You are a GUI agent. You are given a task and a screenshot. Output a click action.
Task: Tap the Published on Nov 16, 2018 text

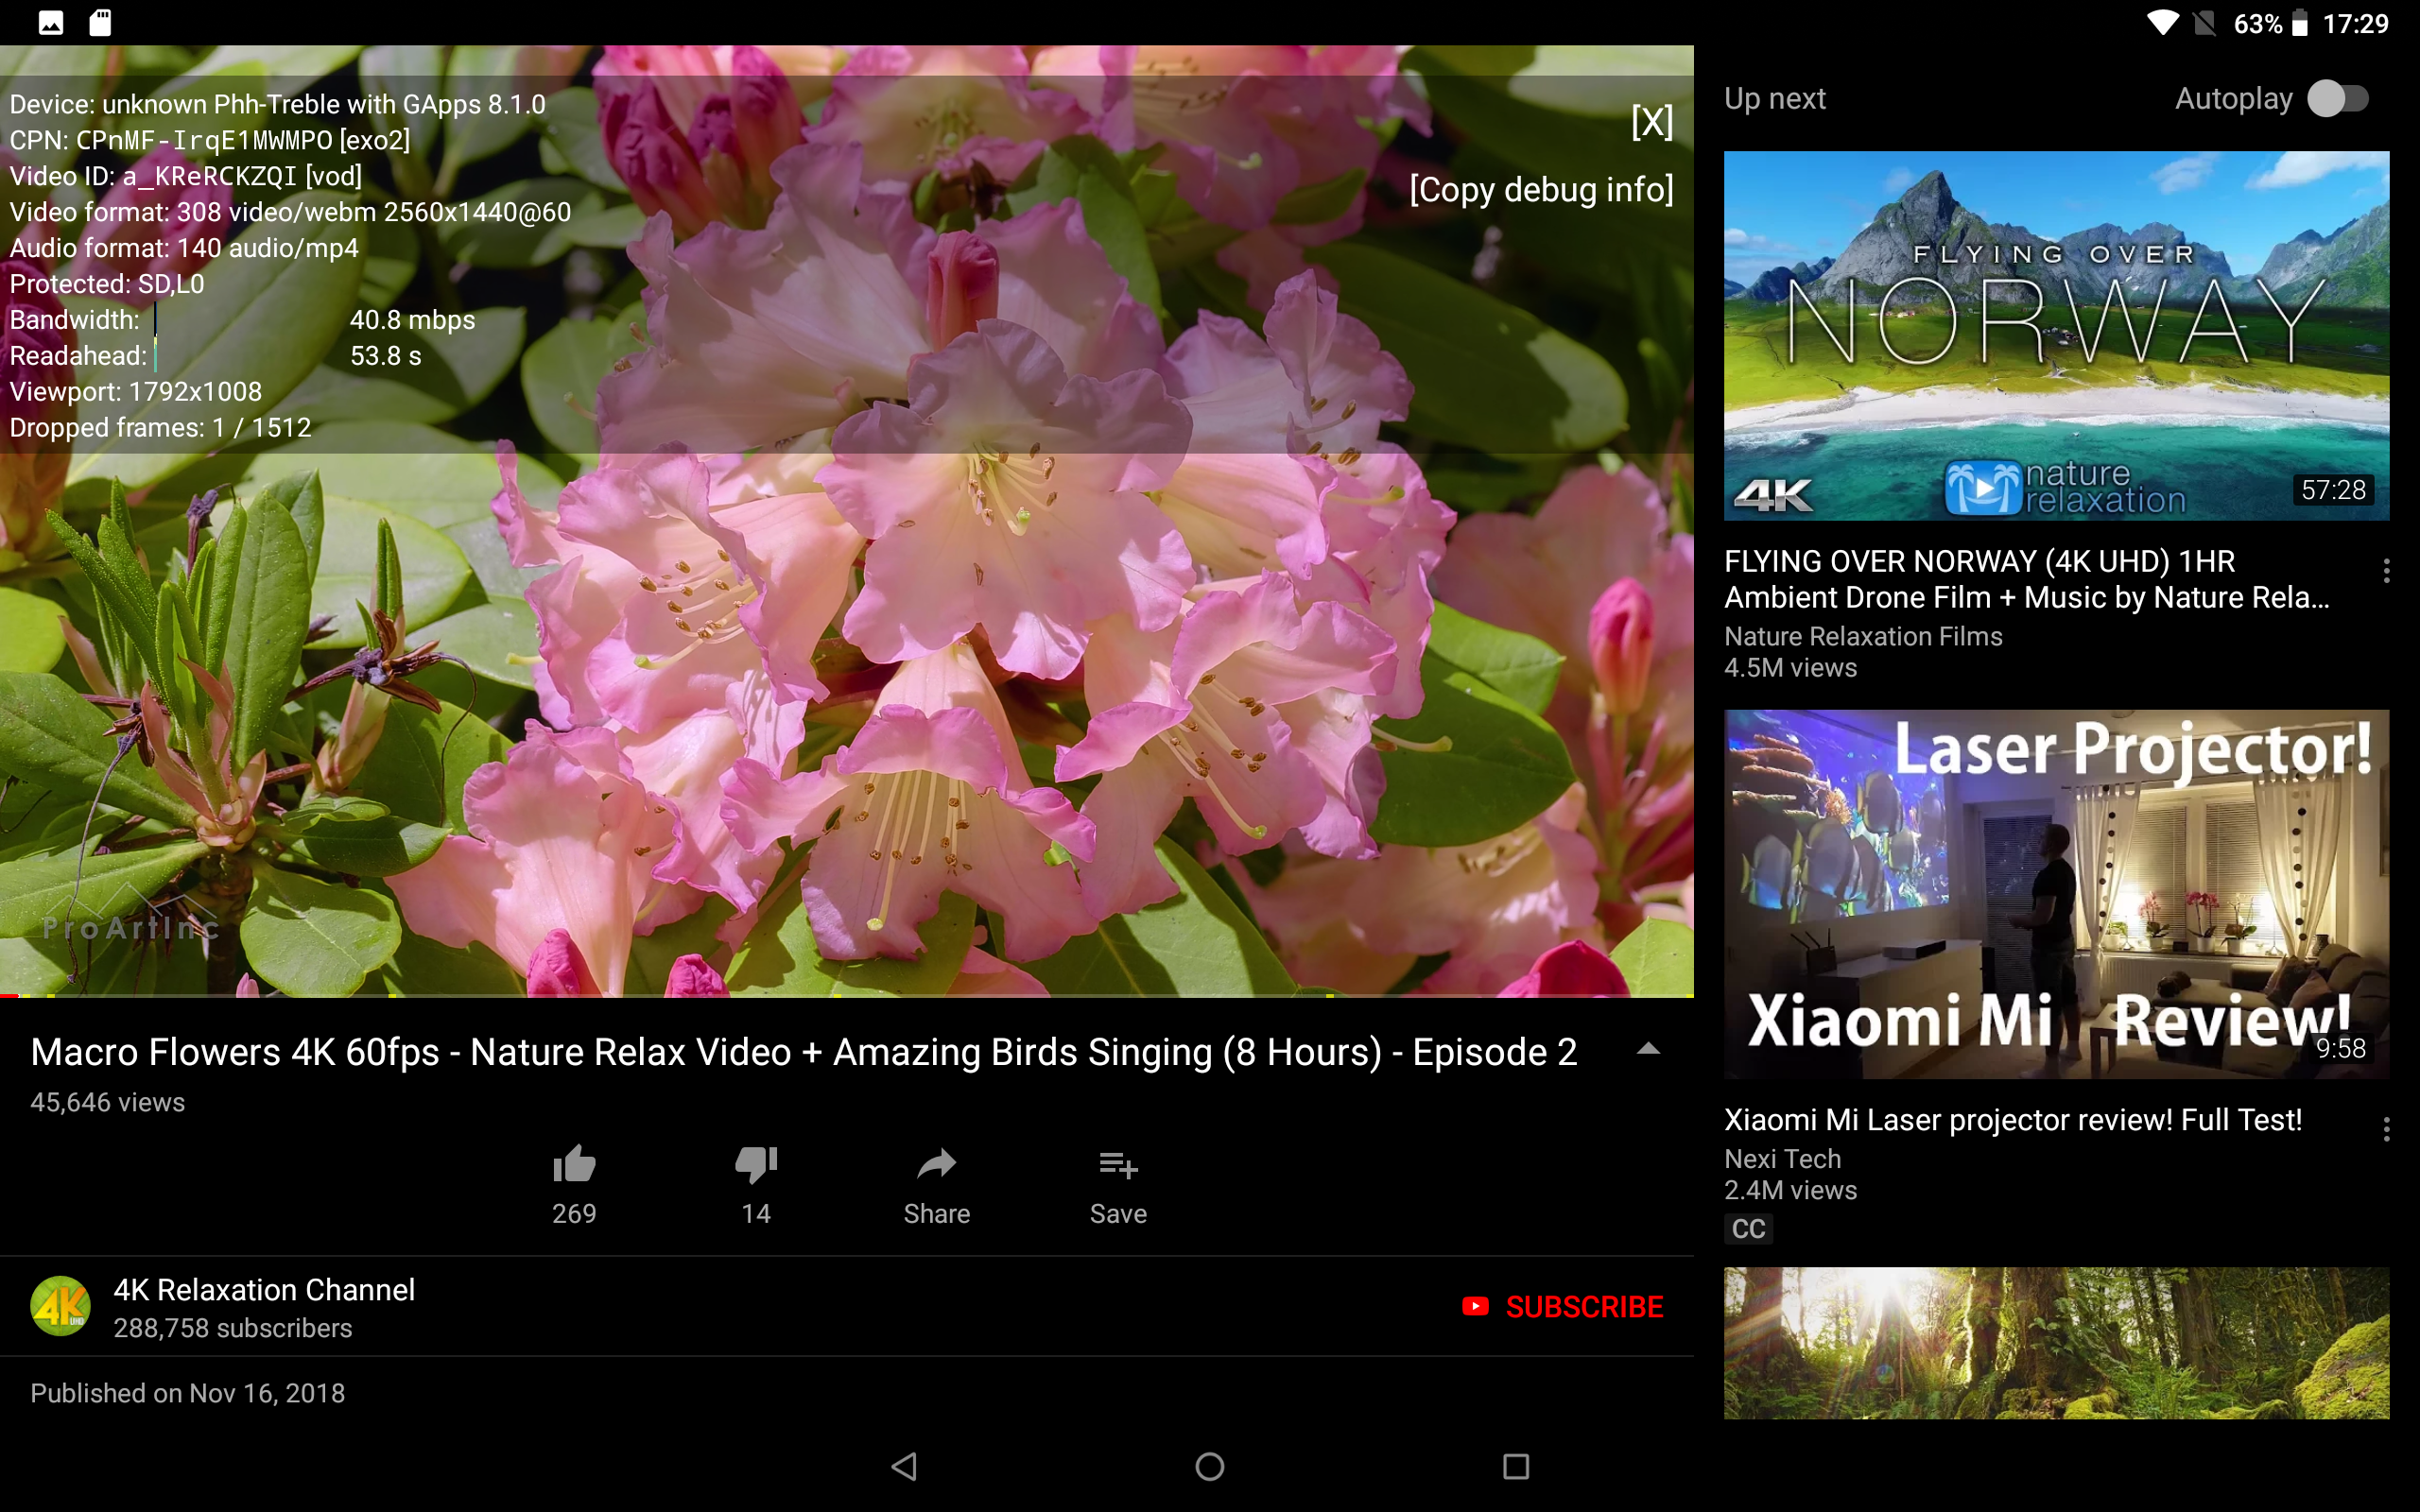pyautogui.click(x=188, y=1393)
